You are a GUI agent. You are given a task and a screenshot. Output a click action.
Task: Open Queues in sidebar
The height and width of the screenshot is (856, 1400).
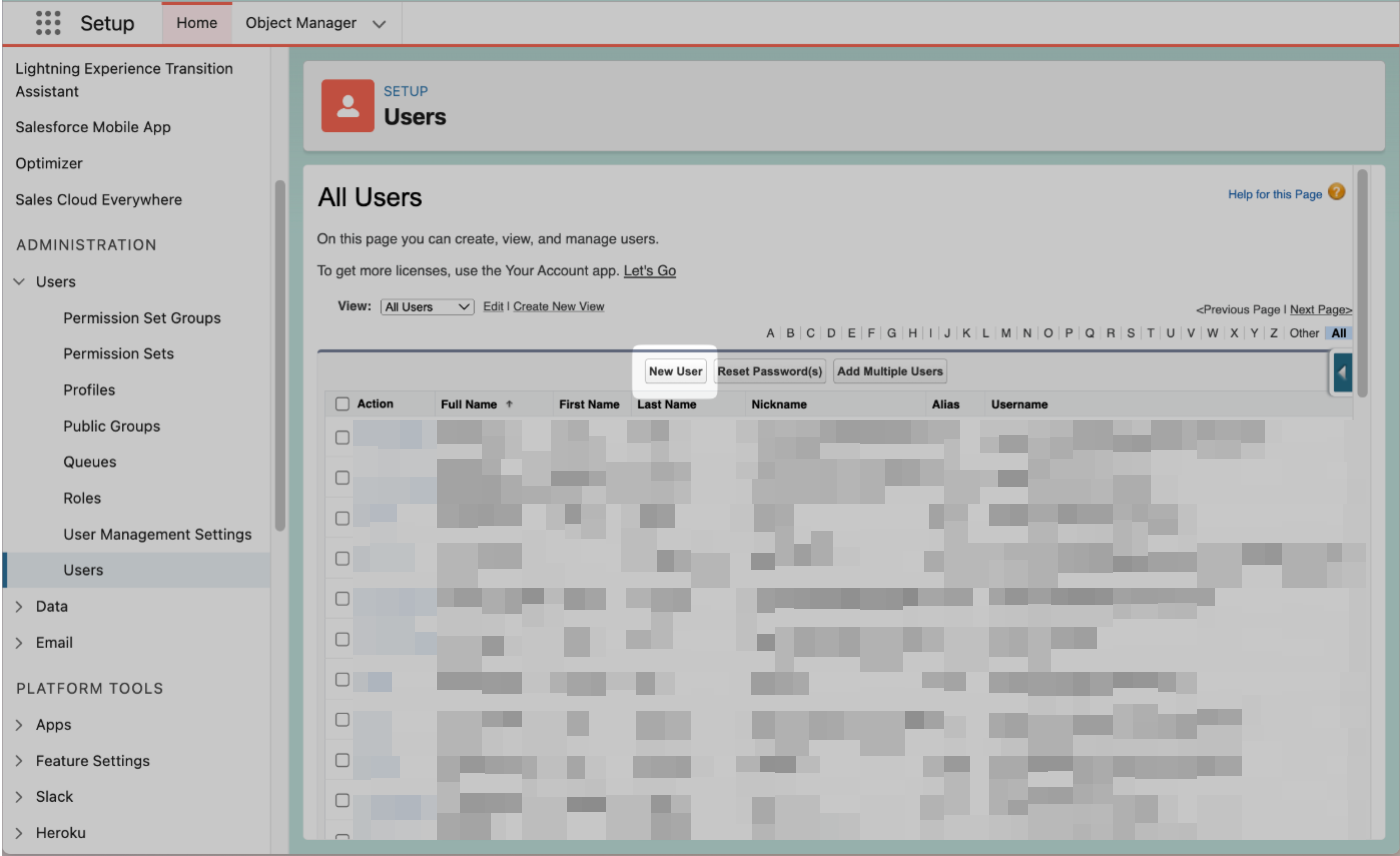pyautogui.click(x=90, y=462)
